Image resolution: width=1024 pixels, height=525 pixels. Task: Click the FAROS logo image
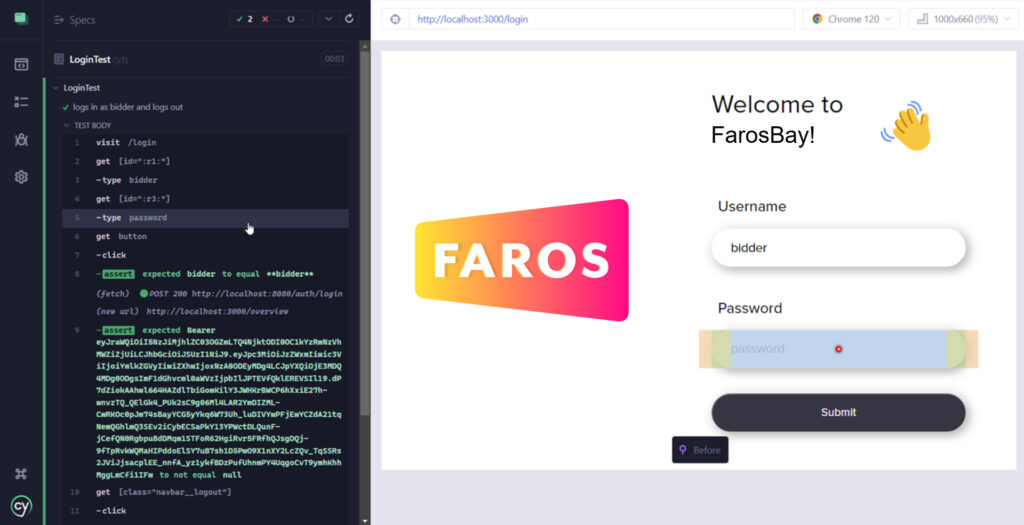pyautogui.click(x=522, y=260)
